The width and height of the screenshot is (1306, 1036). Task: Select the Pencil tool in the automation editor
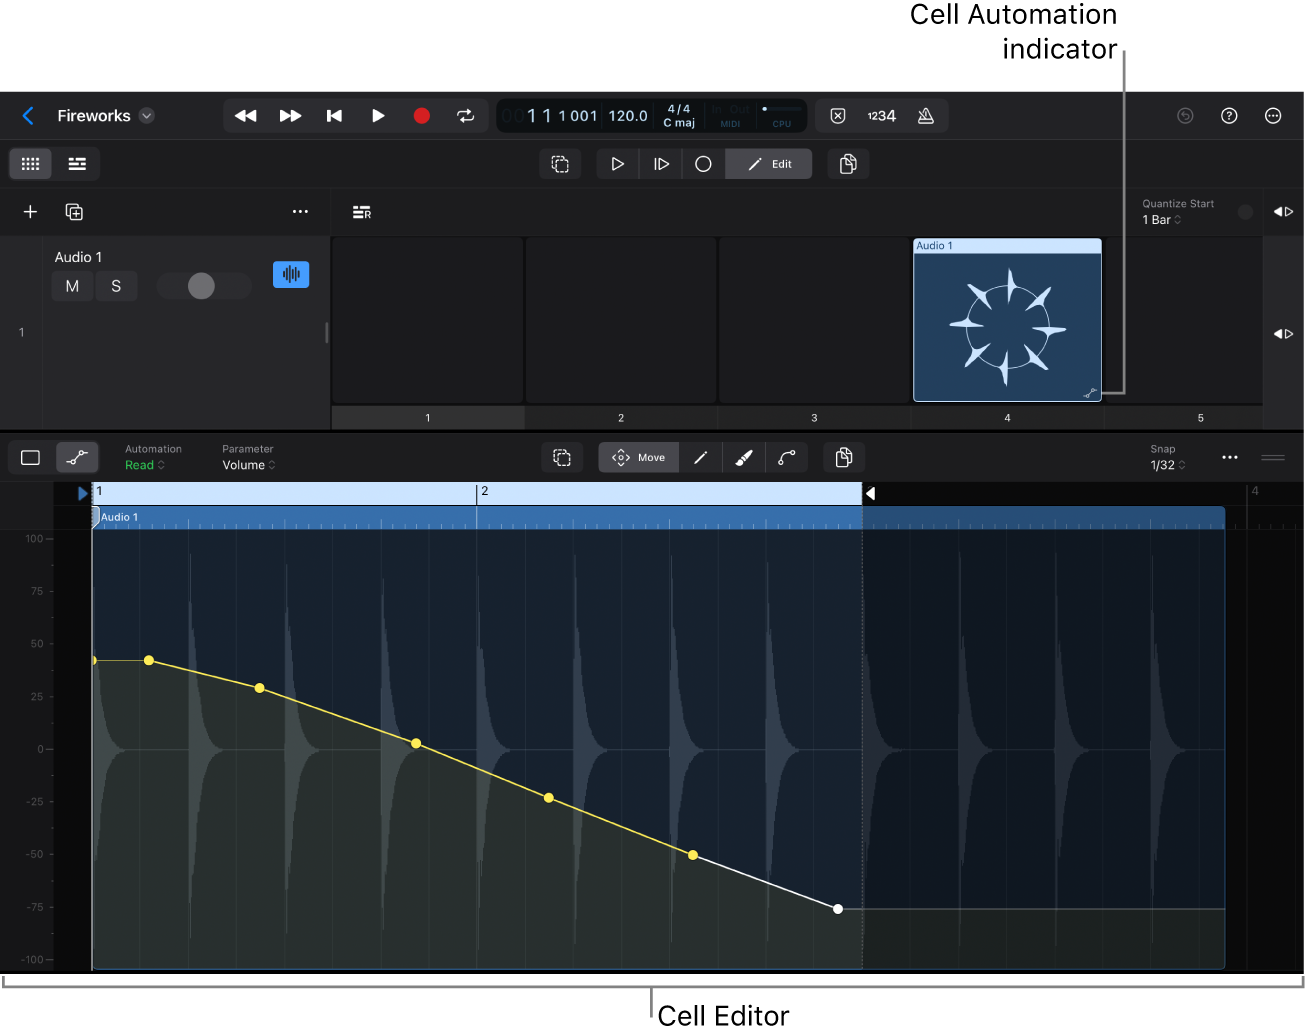(700, 457)
